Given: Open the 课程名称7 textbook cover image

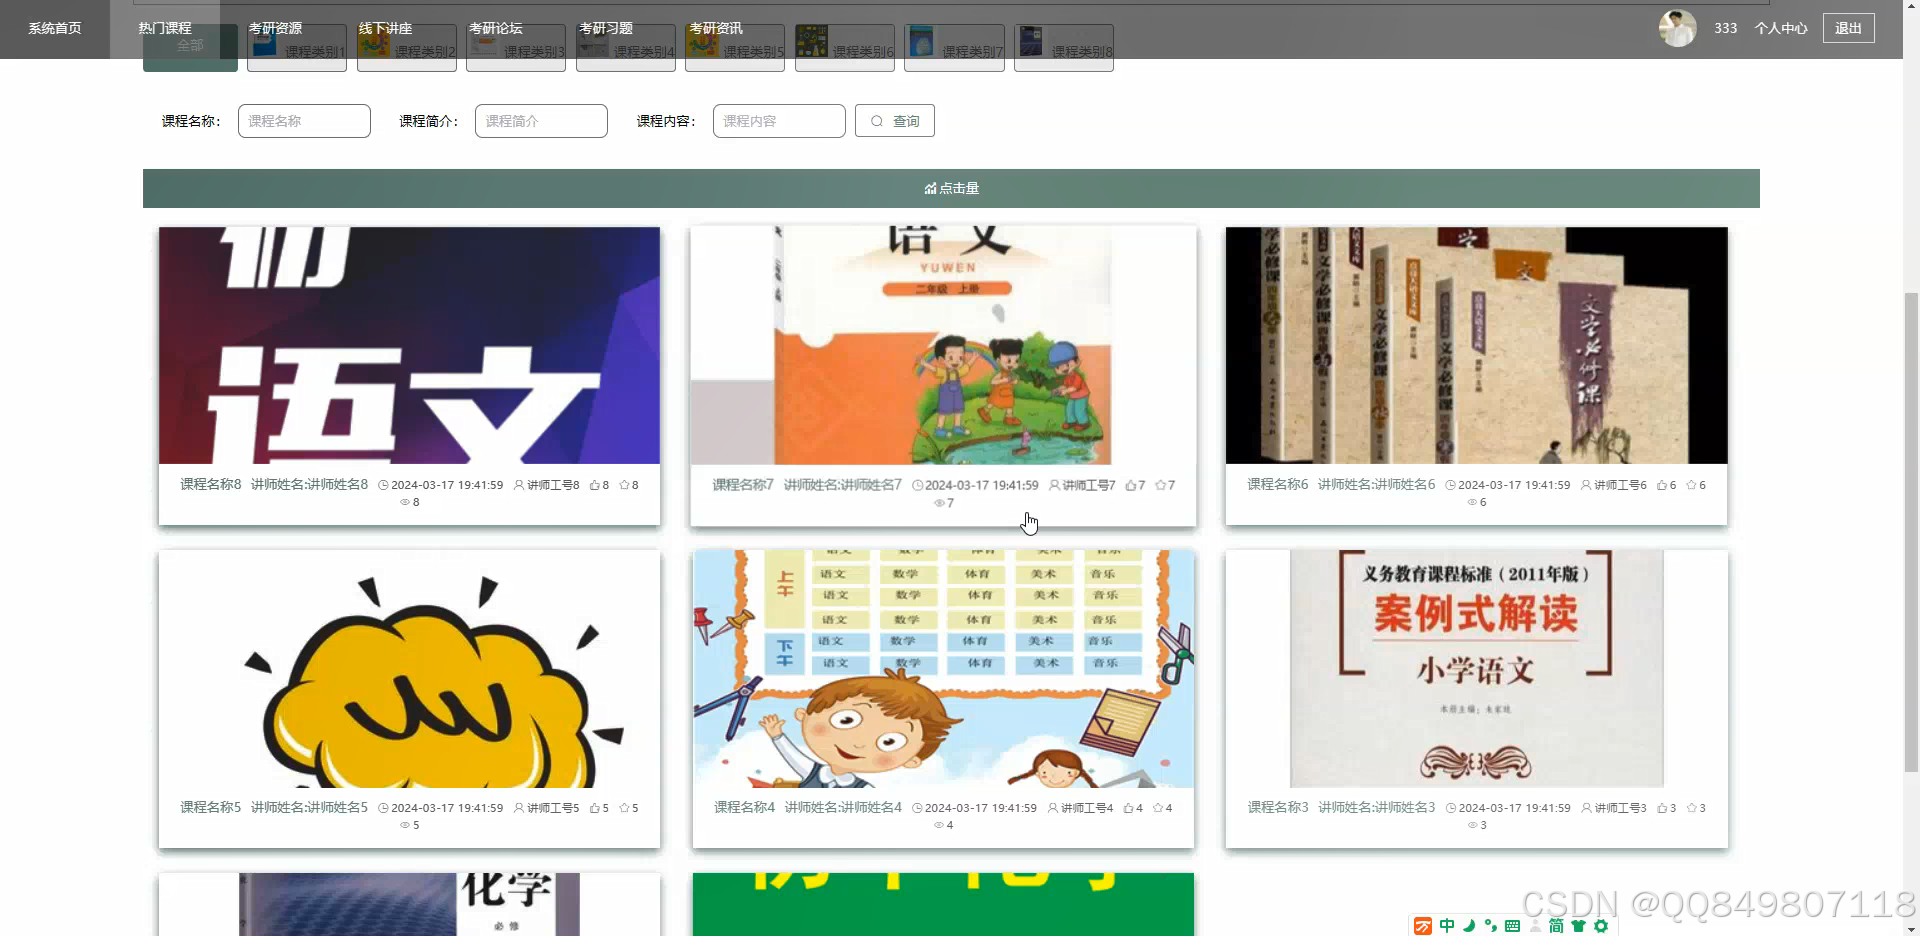Looking at the screenshot, I should click(x=943, y=345).
